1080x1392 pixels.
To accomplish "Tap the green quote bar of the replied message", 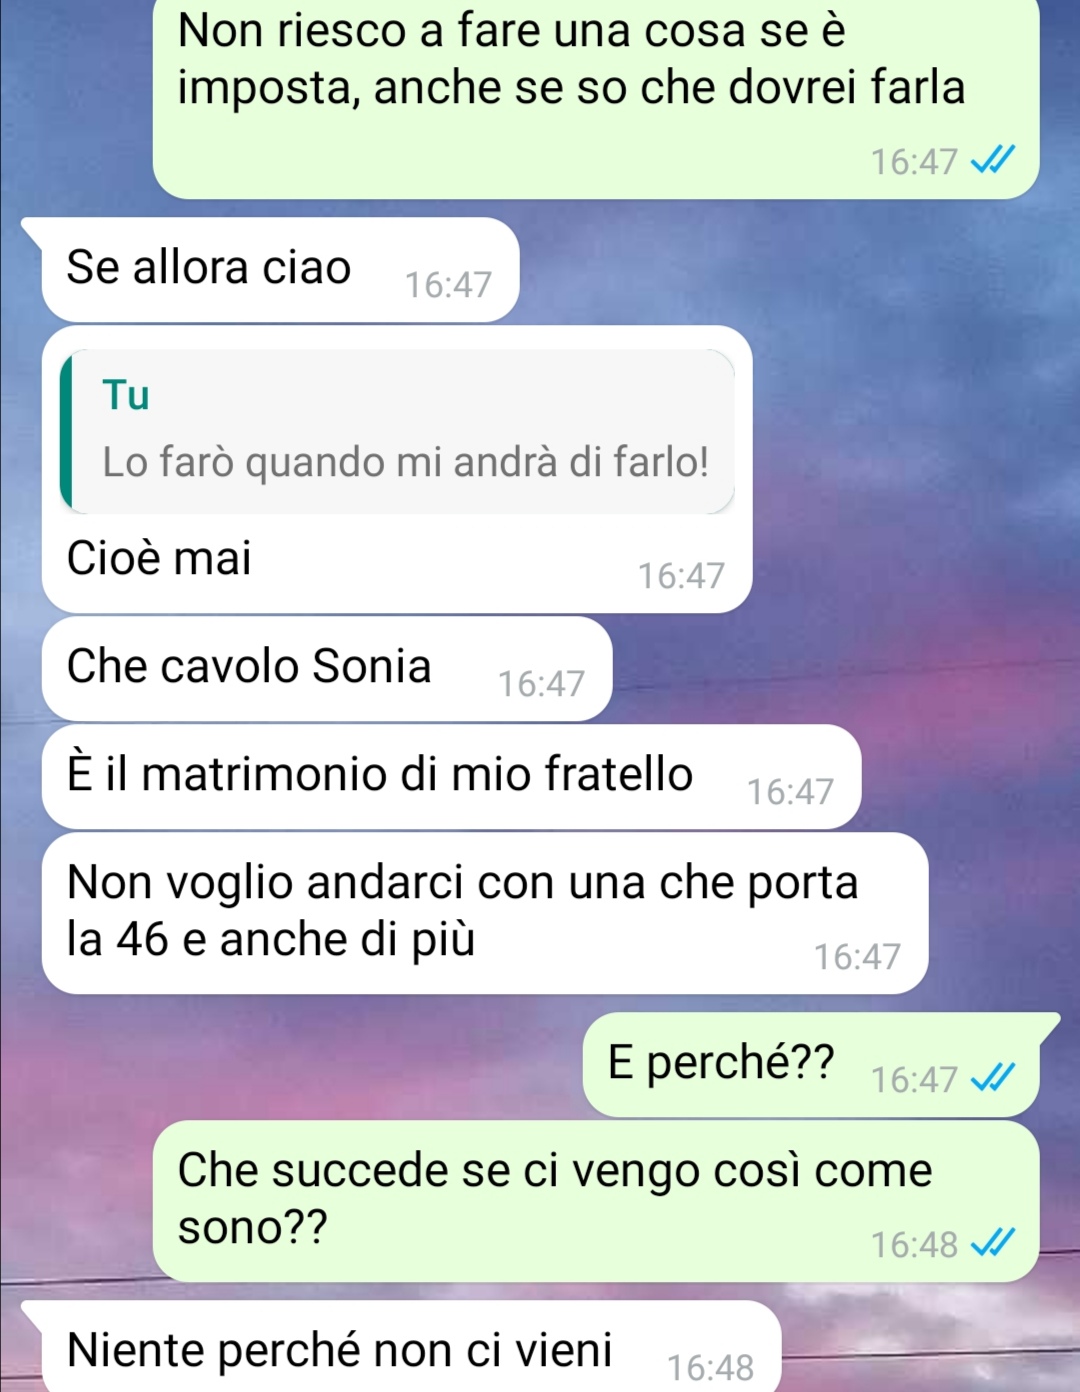I will tap(66, 431).
